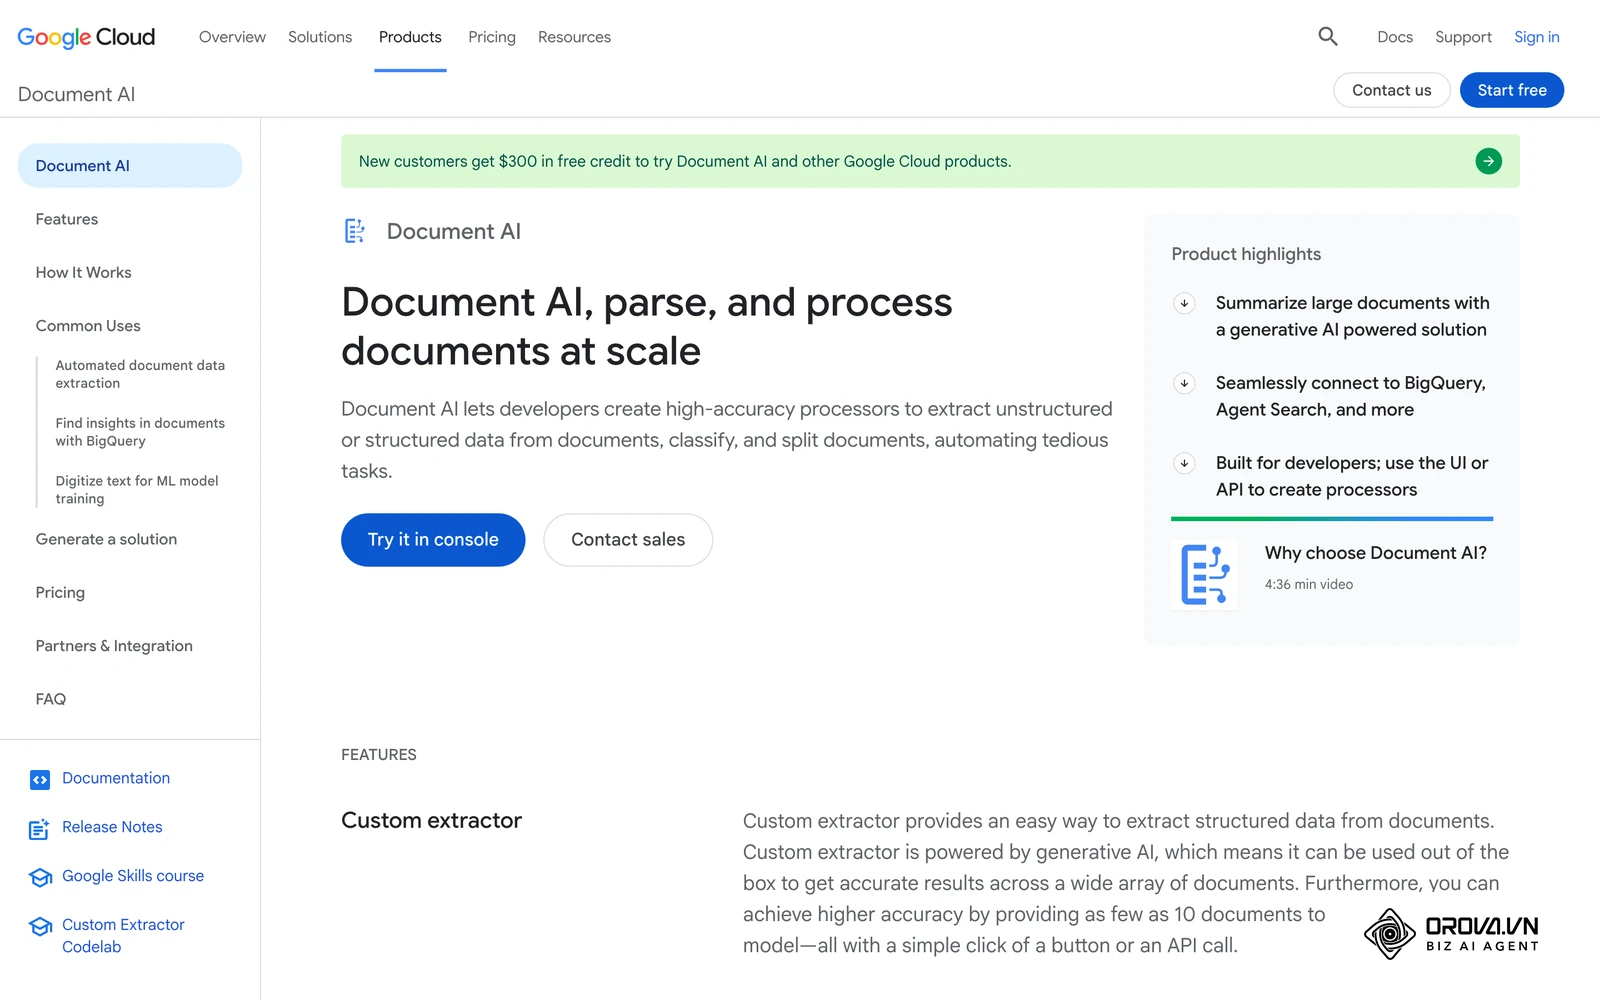Open Common Uses in the sidebar
This screenshot has height=1000, width=1600.
88,326
